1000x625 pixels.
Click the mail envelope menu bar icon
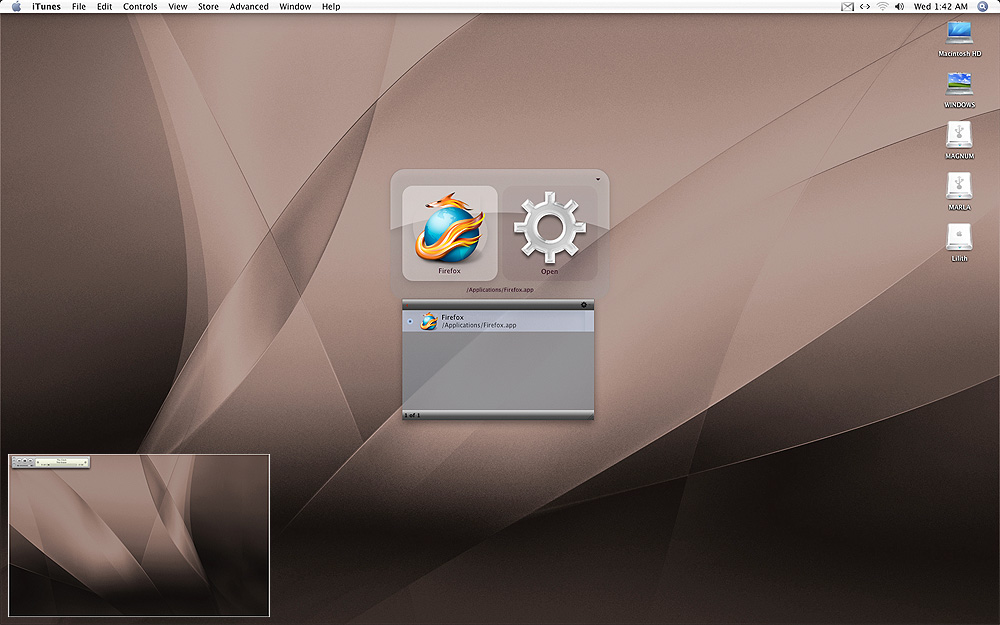[848, 6]
